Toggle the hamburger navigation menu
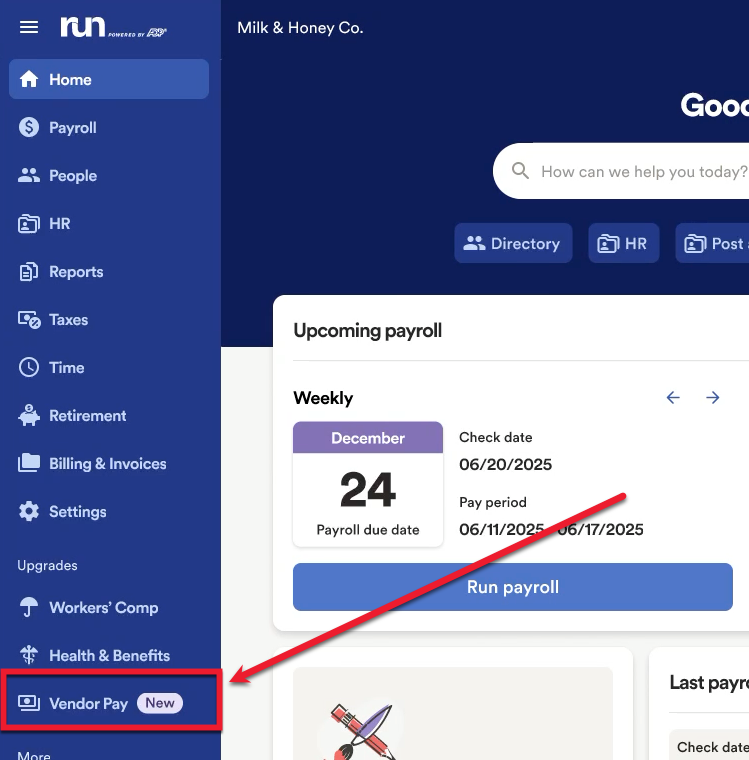Screen dimensions: 749x760 (29, 27)
